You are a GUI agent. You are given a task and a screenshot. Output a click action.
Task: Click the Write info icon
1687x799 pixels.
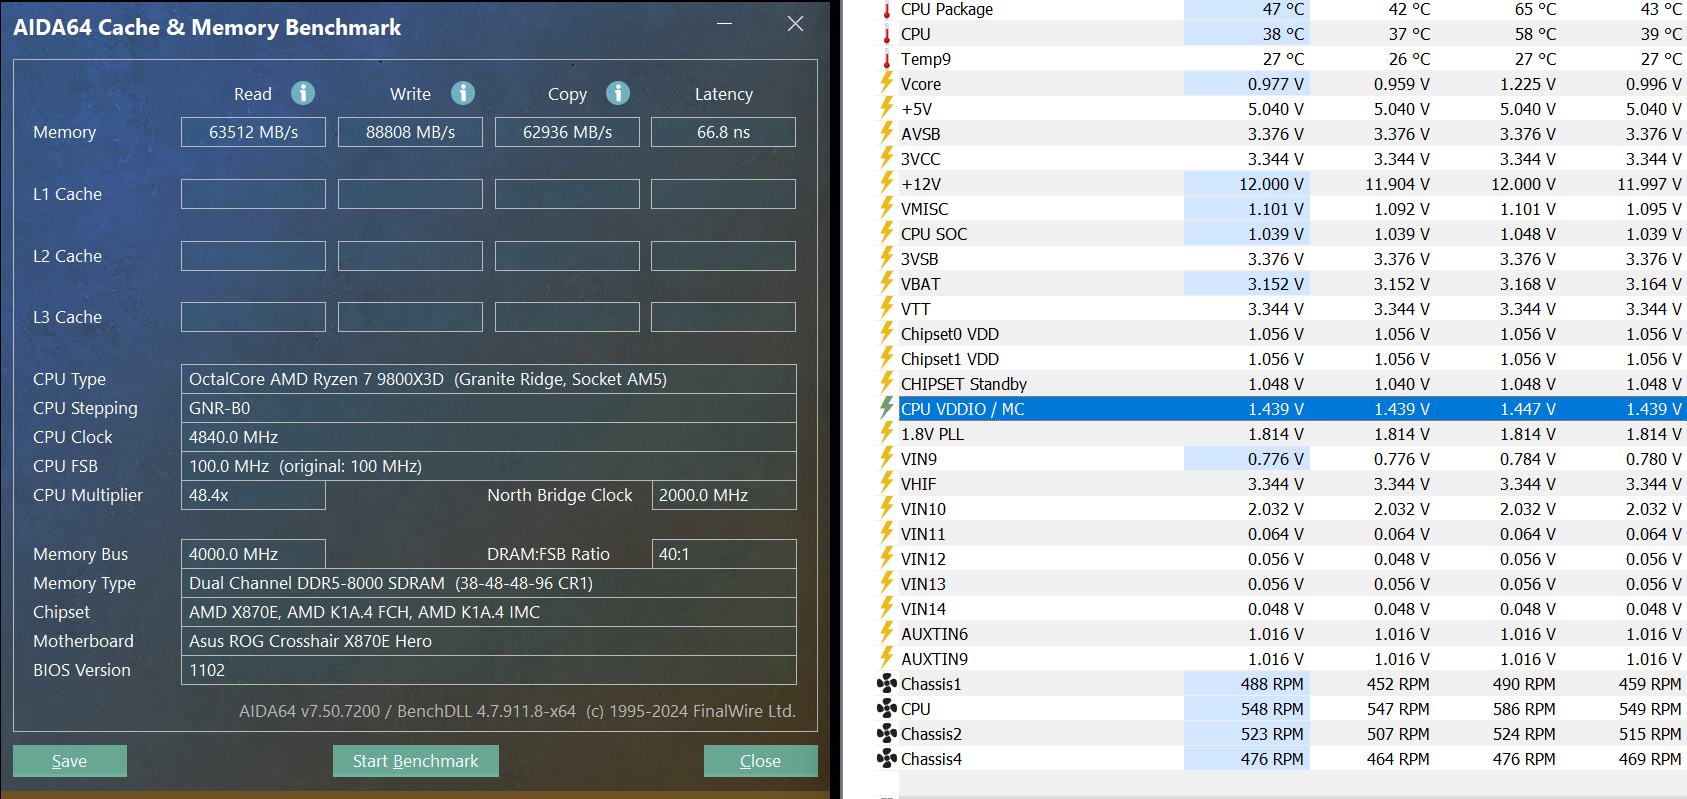(x=463, y=93)
